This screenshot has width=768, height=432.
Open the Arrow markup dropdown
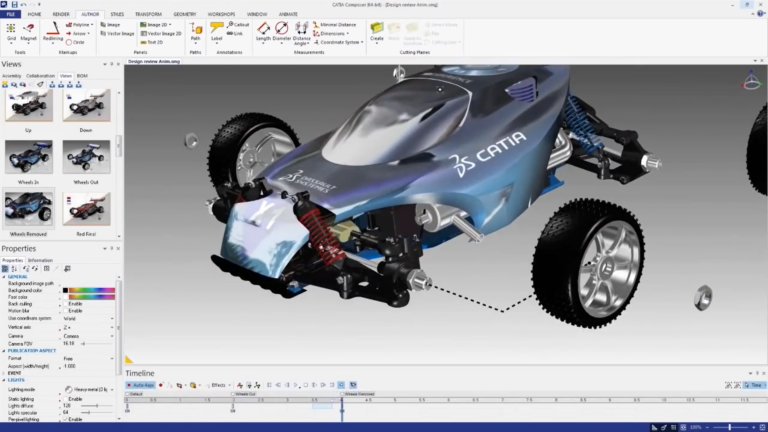89,33
